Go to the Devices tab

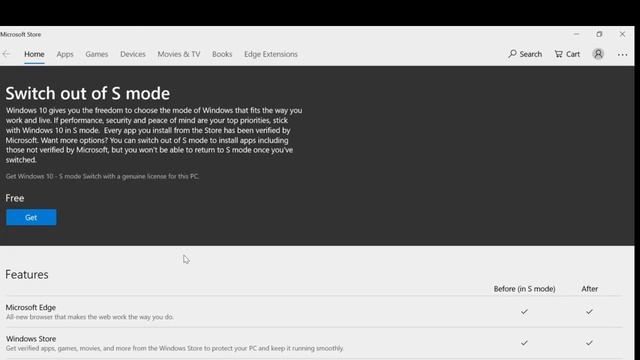click(133, 54)
